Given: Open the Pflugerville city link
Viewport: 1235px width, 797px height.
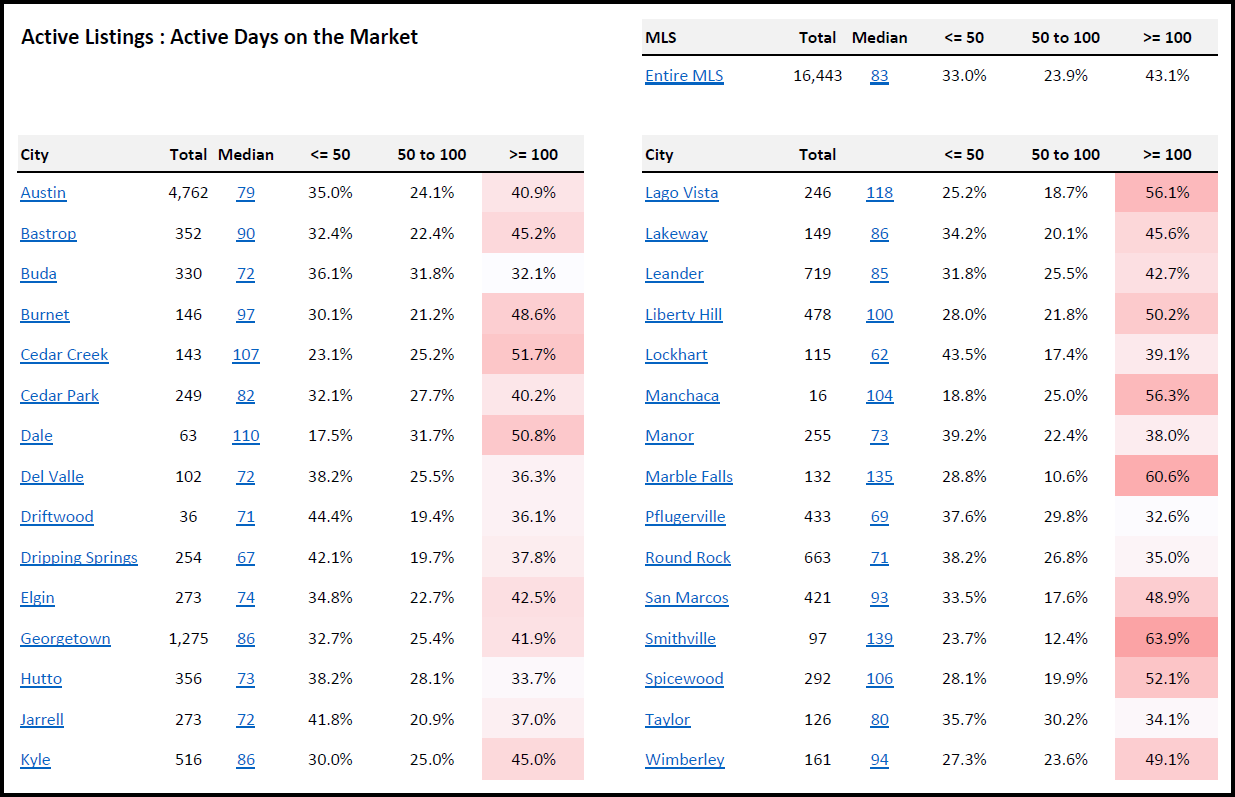Looking at the screenshot, I should (685, 517).
